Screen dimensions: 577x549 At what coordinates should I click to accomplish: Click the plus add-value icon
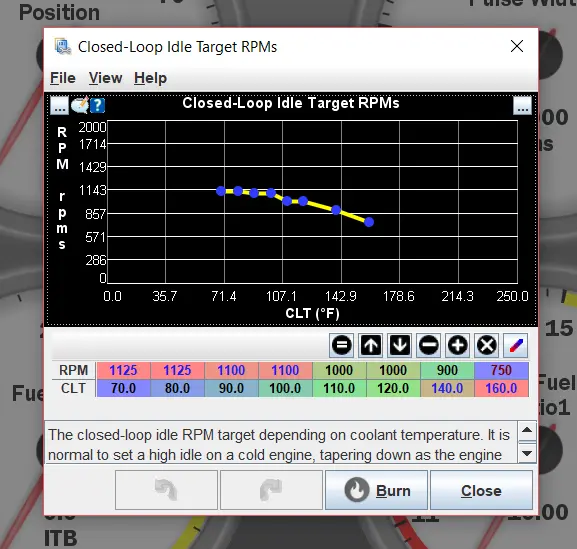point(457,345)
